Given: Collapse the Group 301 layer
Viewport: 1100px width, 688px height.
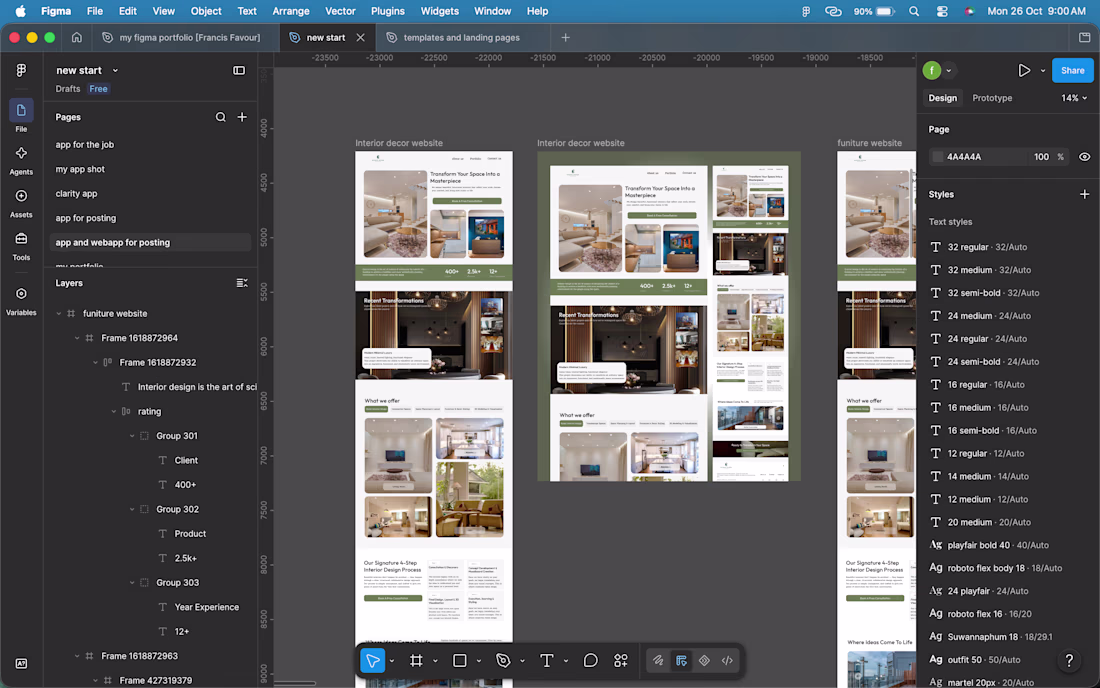Looking at the screenshot, I should [x=132, y=436].
